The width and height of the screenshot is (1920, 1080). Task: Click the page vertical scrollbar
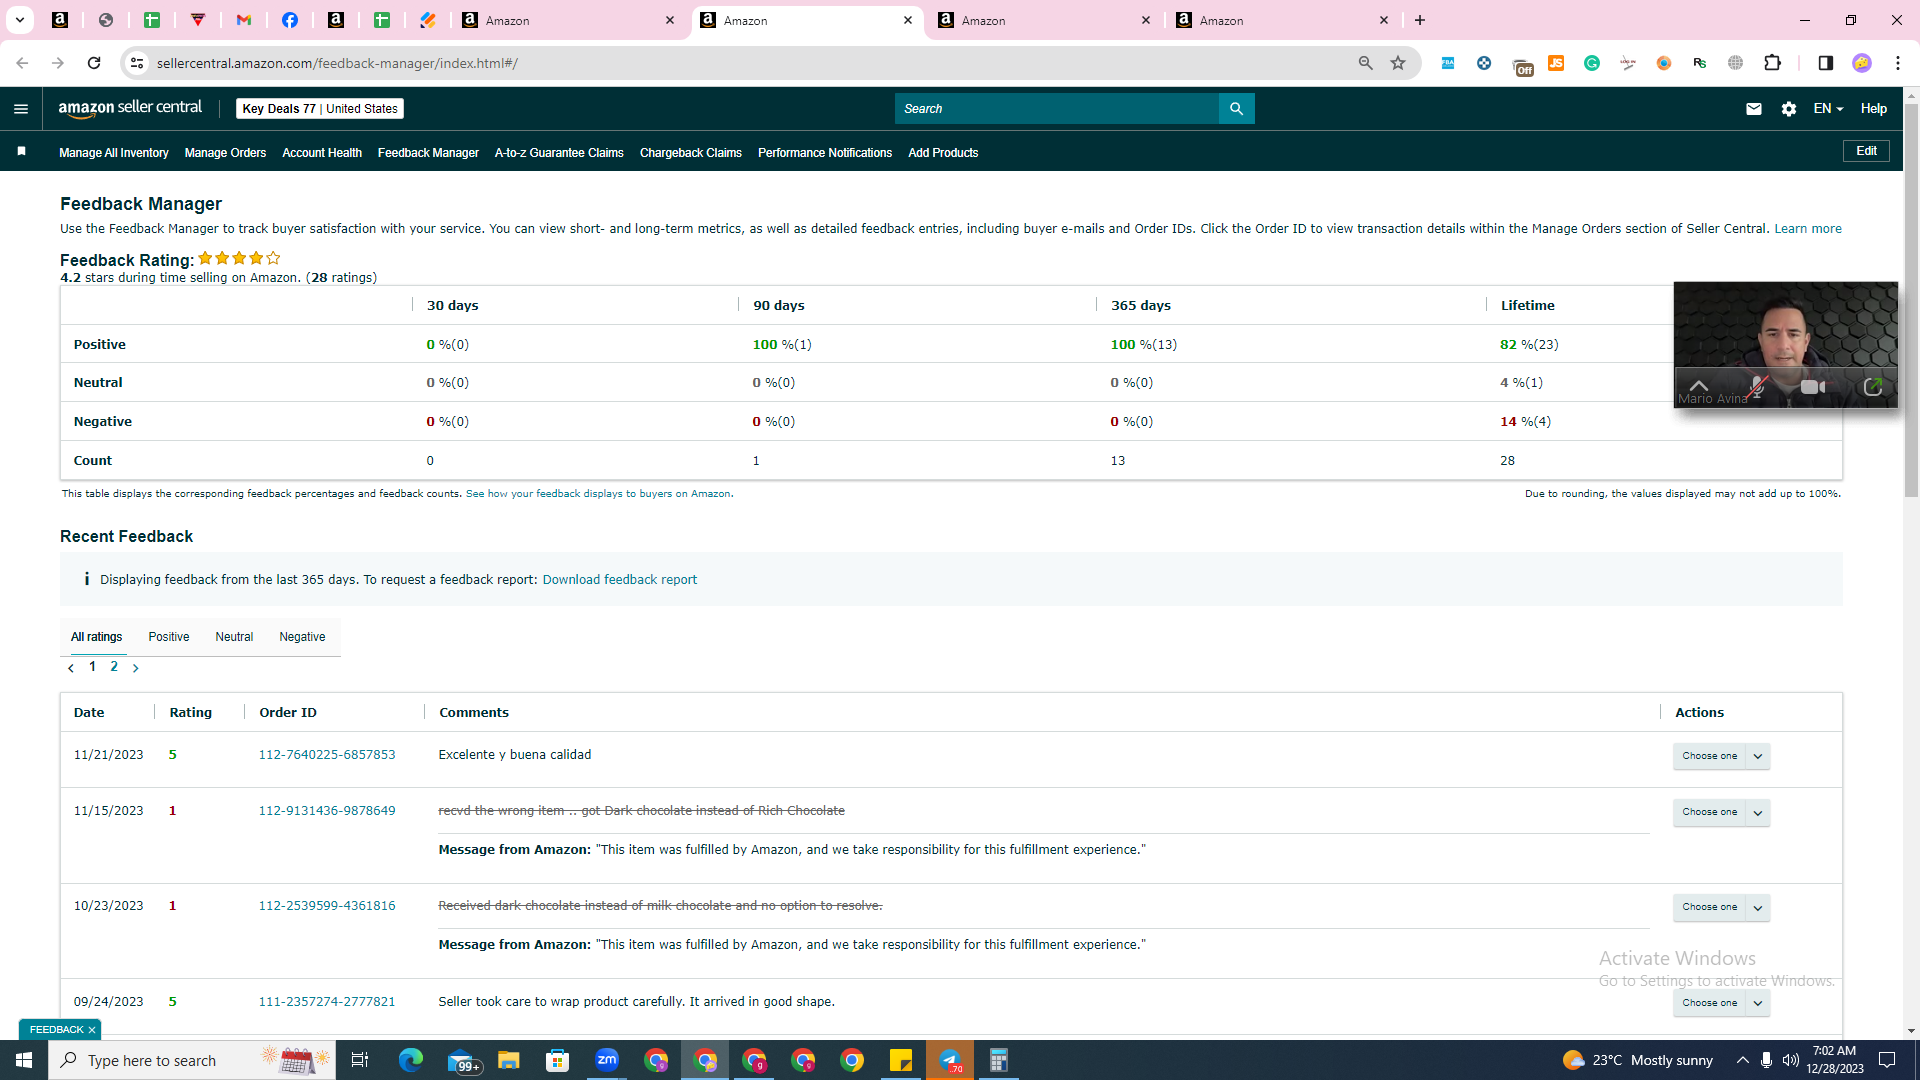[1911, 300]
